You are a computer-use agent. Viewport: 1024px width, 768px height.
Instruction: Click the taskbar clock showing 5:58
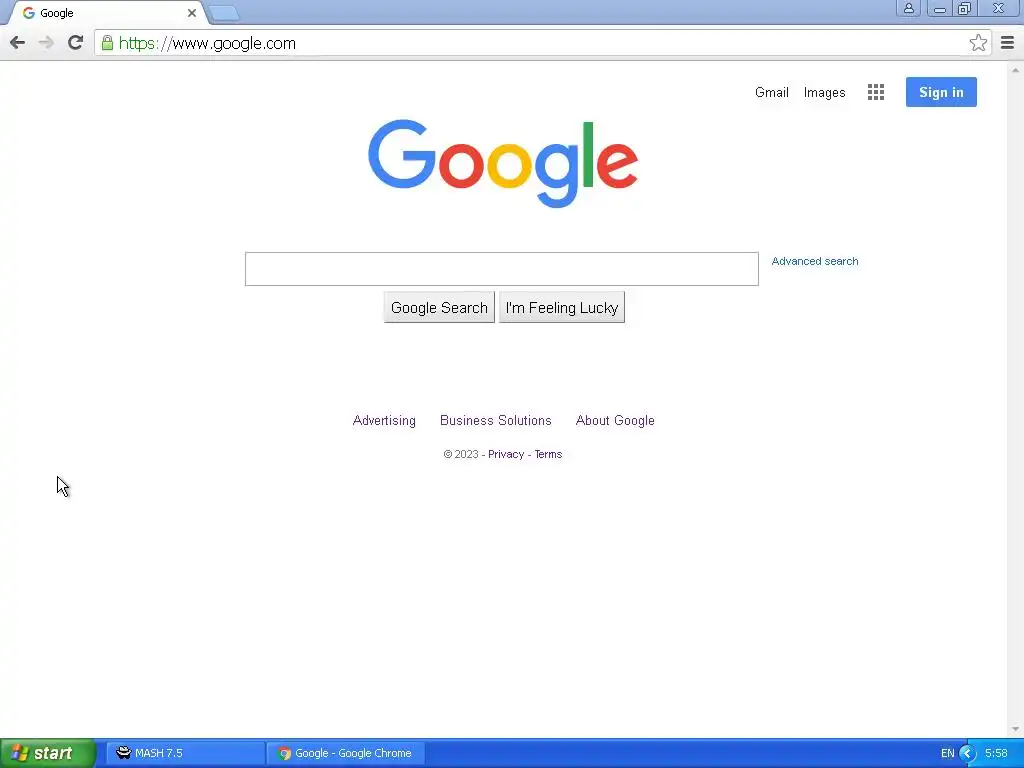[x=996, y=754]
